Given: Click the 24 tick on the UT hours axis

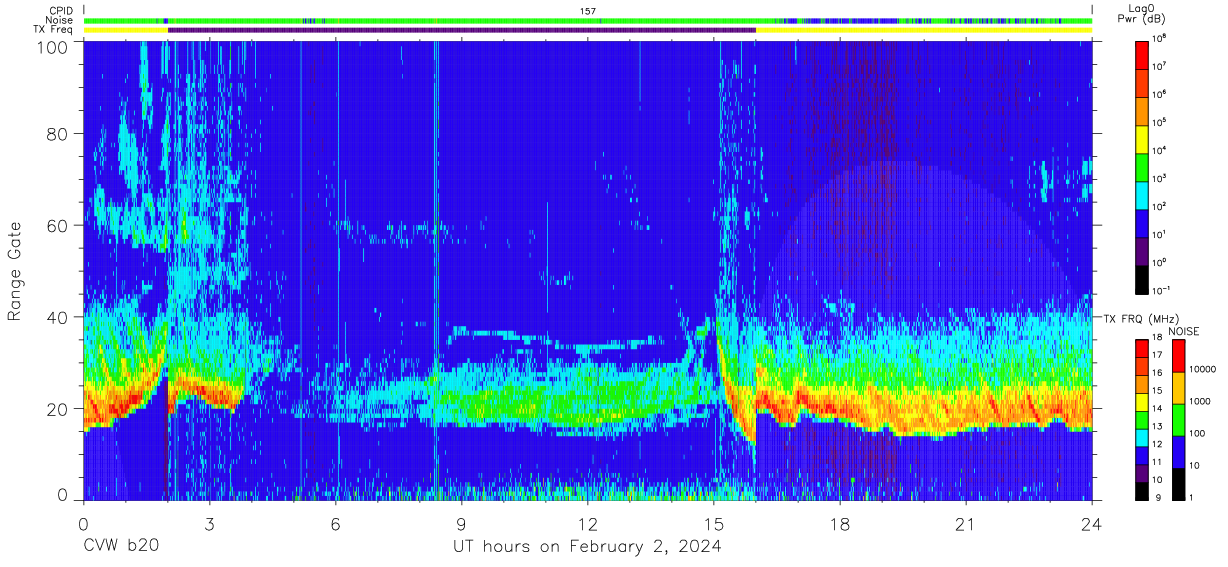Looking at the screenshot, I should click(1092, 523).
